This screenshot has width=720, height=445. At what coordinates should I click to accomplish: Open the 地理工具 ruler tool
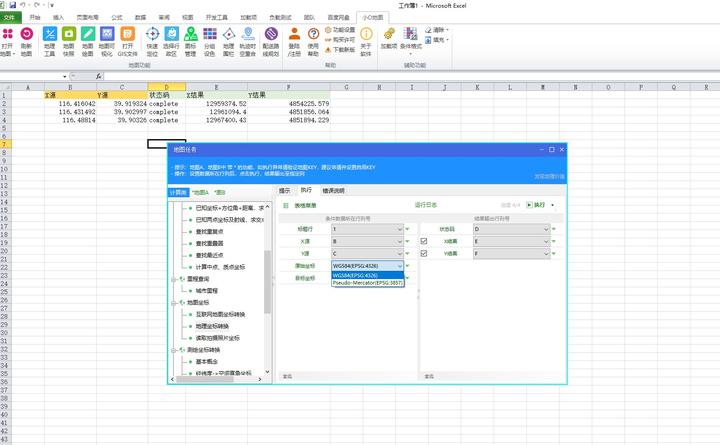click(50, 41)
